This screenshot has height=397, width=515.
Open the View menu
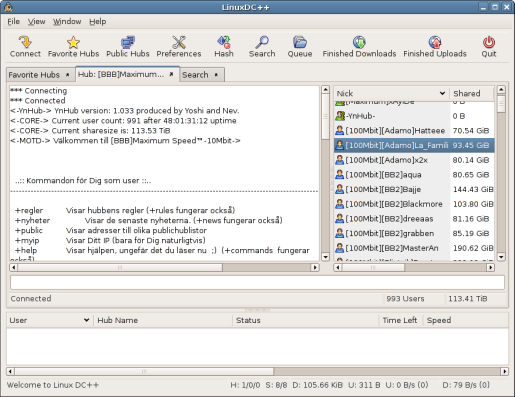(36, 22)
